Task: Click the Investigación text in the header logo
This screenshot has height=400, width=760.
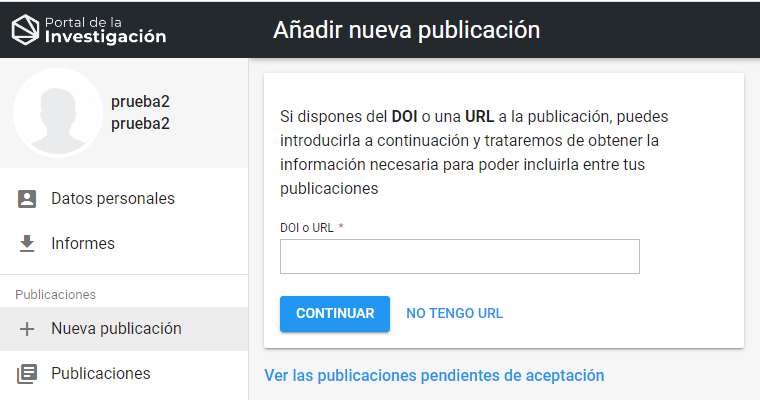Action: pyautogui.click(x=105, y=37)
